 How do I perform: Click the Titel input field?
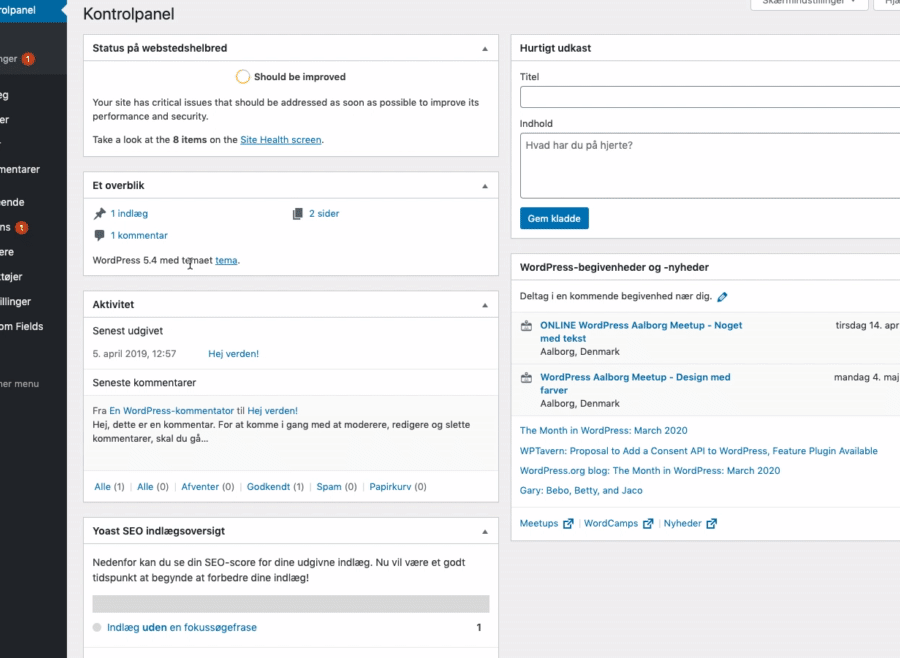[x=710, y=98]
